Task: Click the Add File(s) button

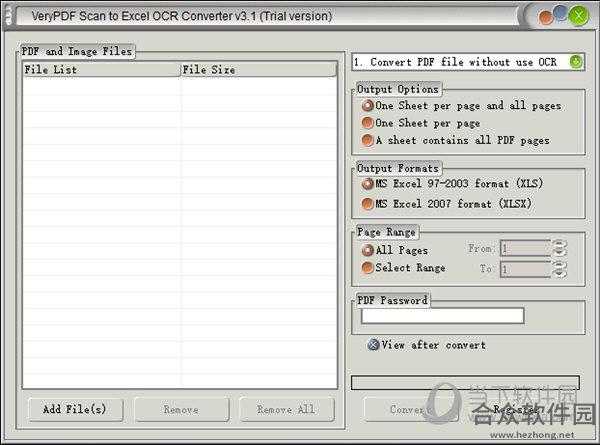Action: (75, 410)
